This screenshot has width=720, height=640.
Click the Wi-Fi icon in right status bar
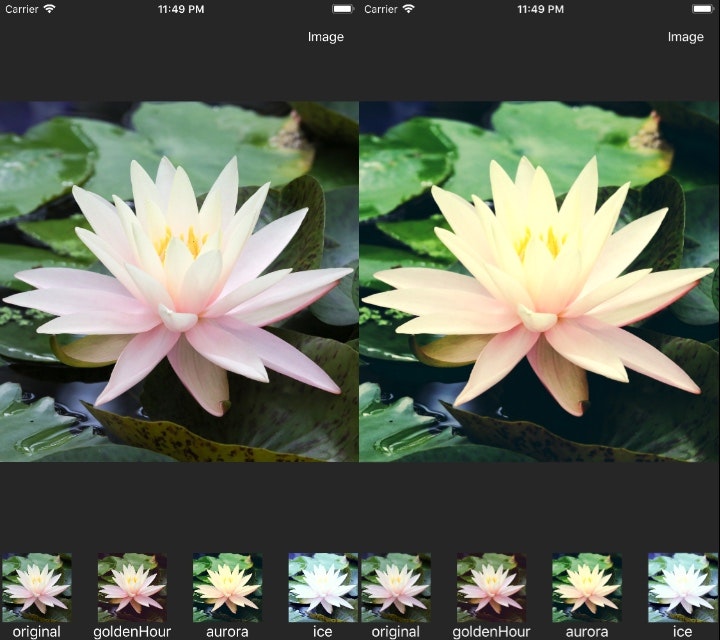pos(408,9)
